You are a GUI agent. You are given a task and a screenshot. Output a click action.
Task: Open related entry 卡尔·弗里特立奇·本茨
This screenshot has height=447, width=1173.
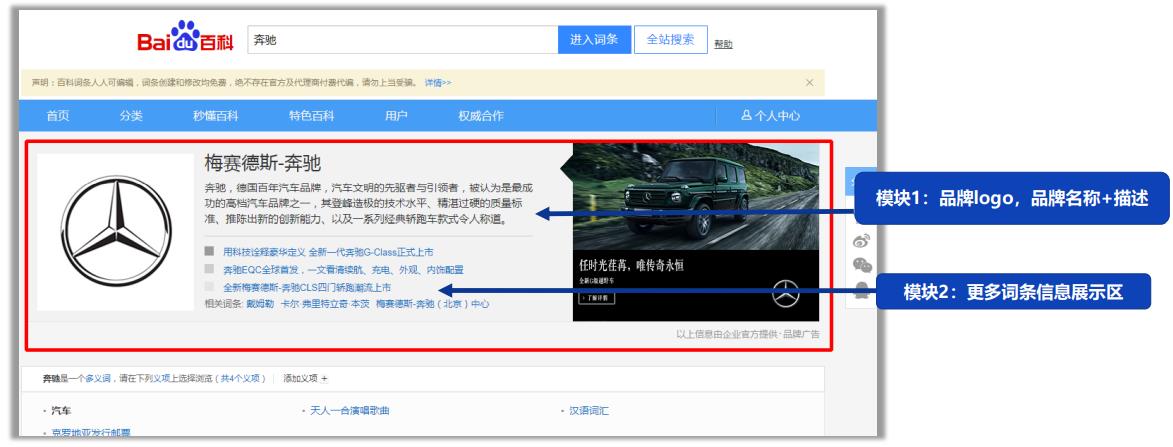pyautogui.click(x=325, y=304)
